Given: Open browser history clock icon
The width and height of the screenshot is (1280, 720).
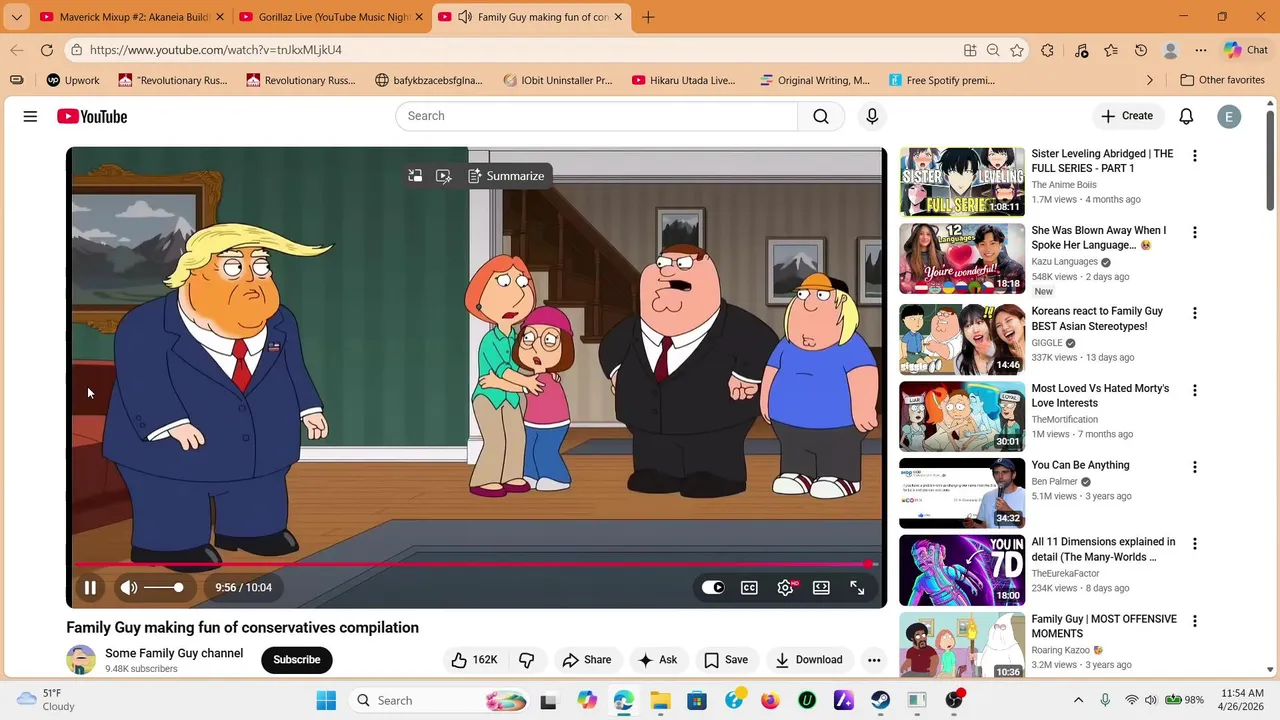Looking at the screenshot, I should tap(1141, 50).
